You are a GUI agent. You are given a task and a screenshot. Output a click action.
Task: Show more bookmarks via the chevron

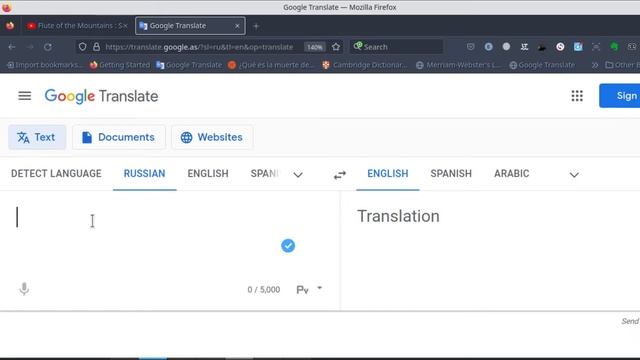[595, 65]
